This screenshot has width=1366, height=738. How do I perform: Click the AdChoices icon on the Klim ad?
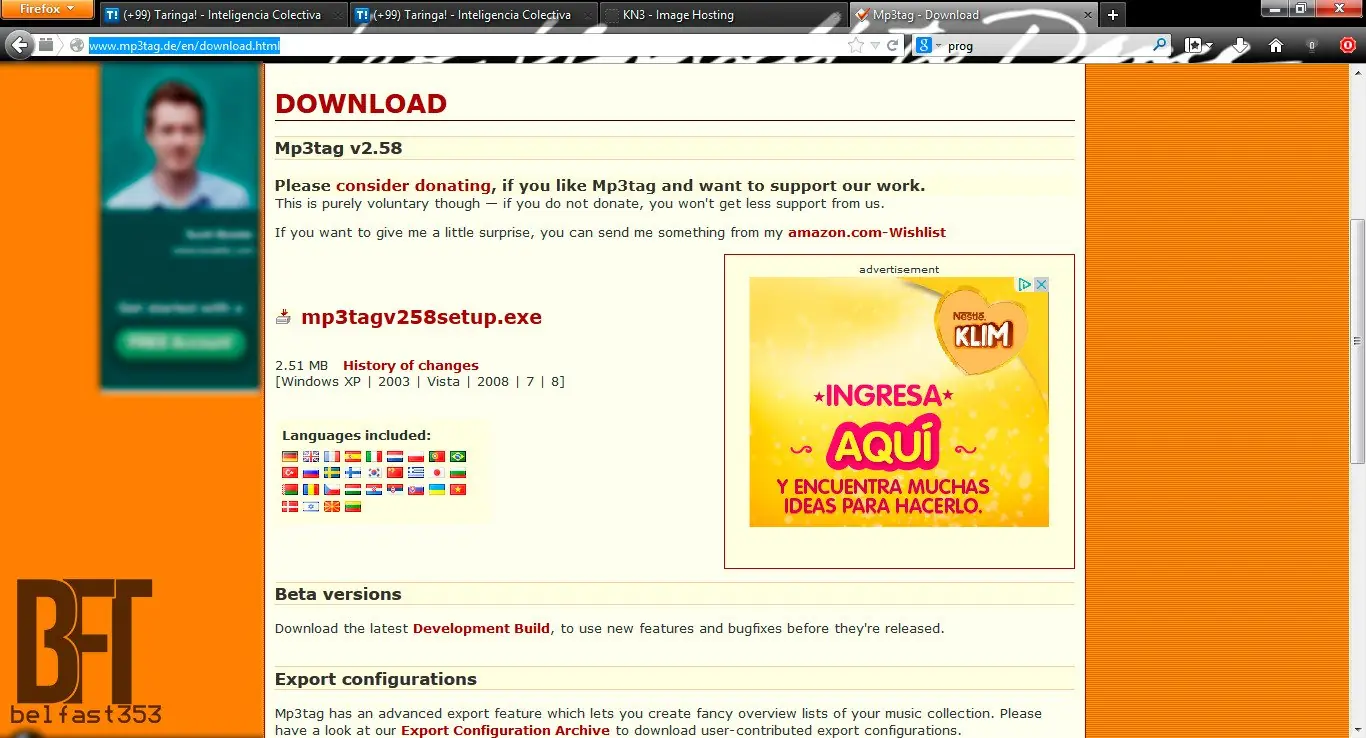[x=1025, y=284]
